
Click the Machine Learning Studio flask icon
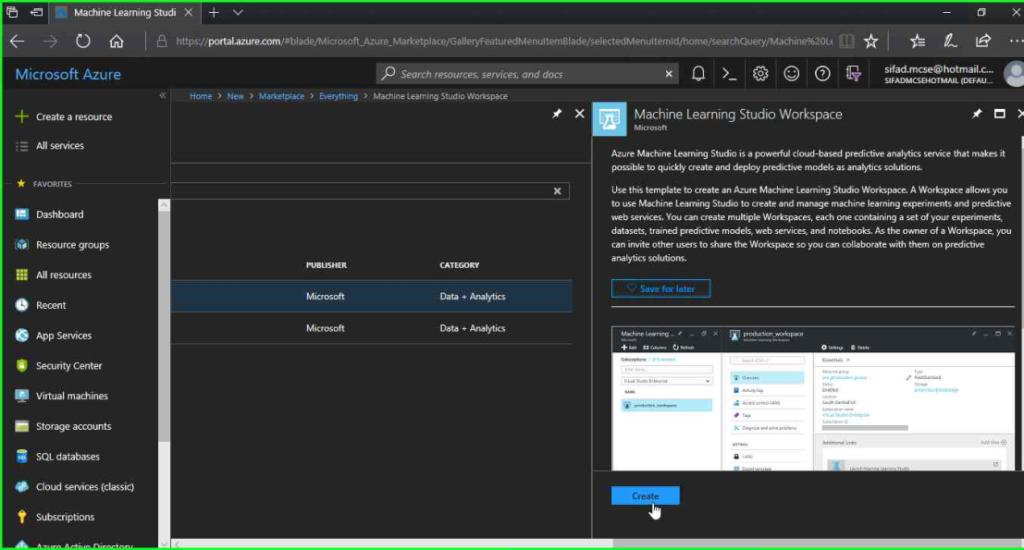pyautogui.click(x=609, y=119)
